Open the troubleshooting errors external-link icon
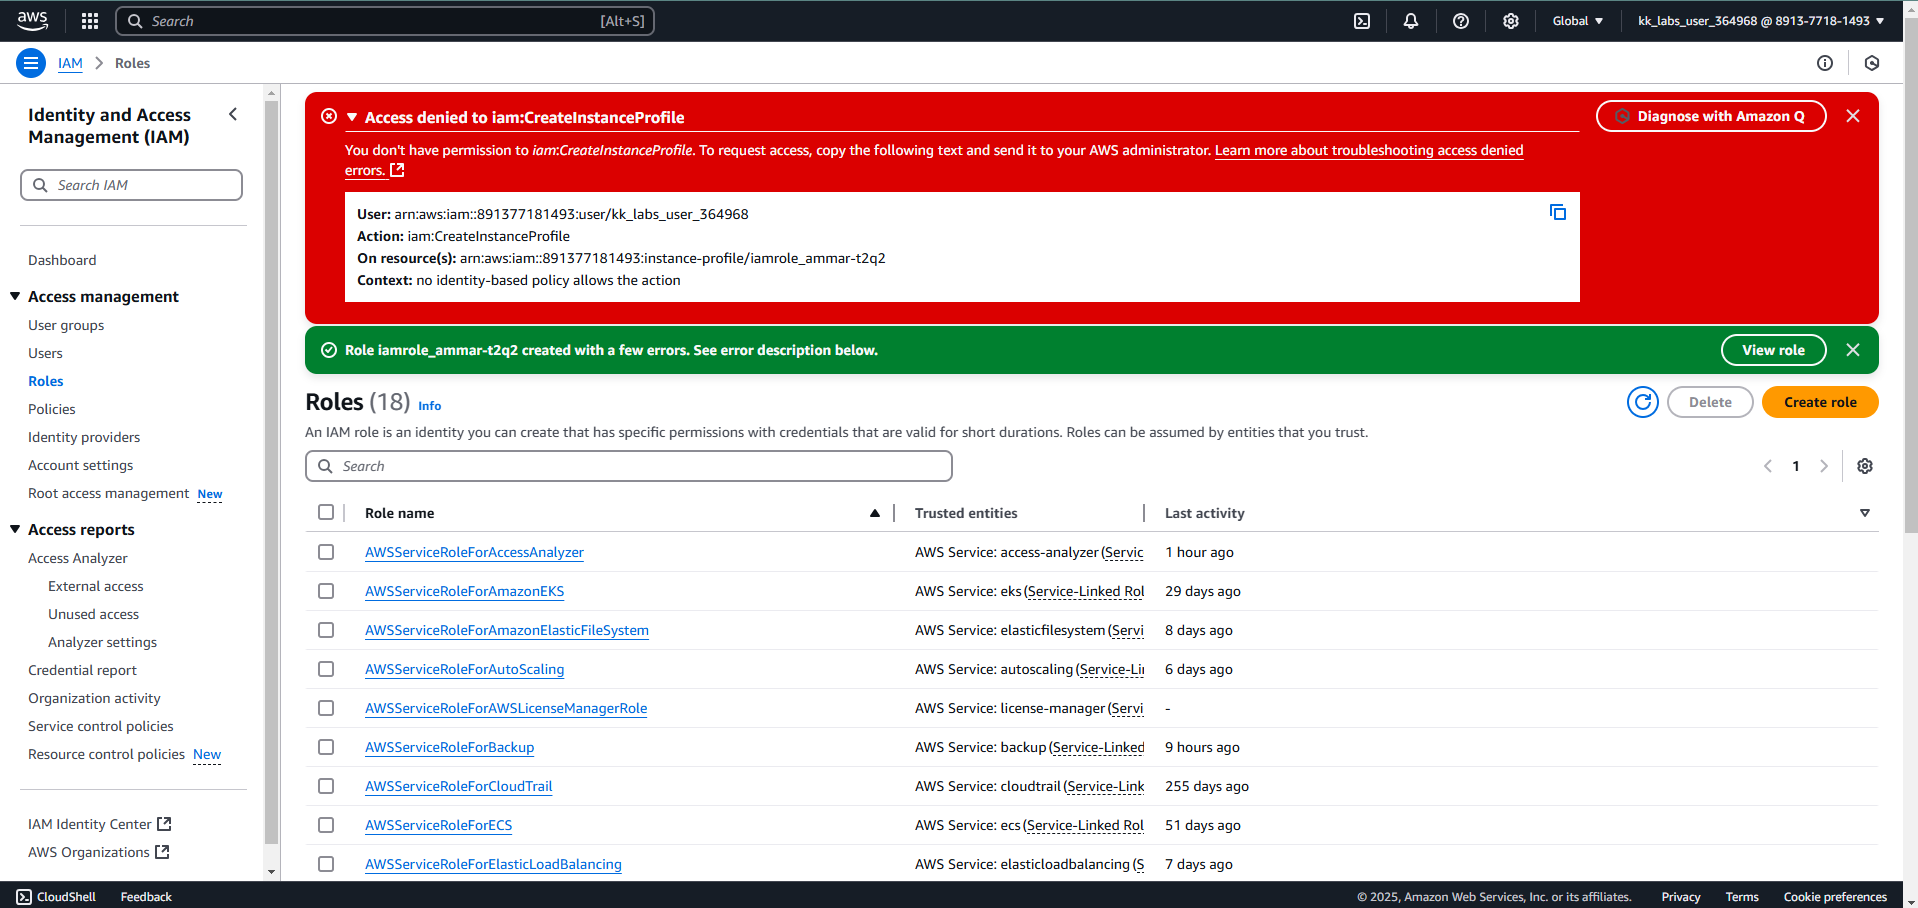Viewport: 1918px width, 908px height. tap(397, 170)
